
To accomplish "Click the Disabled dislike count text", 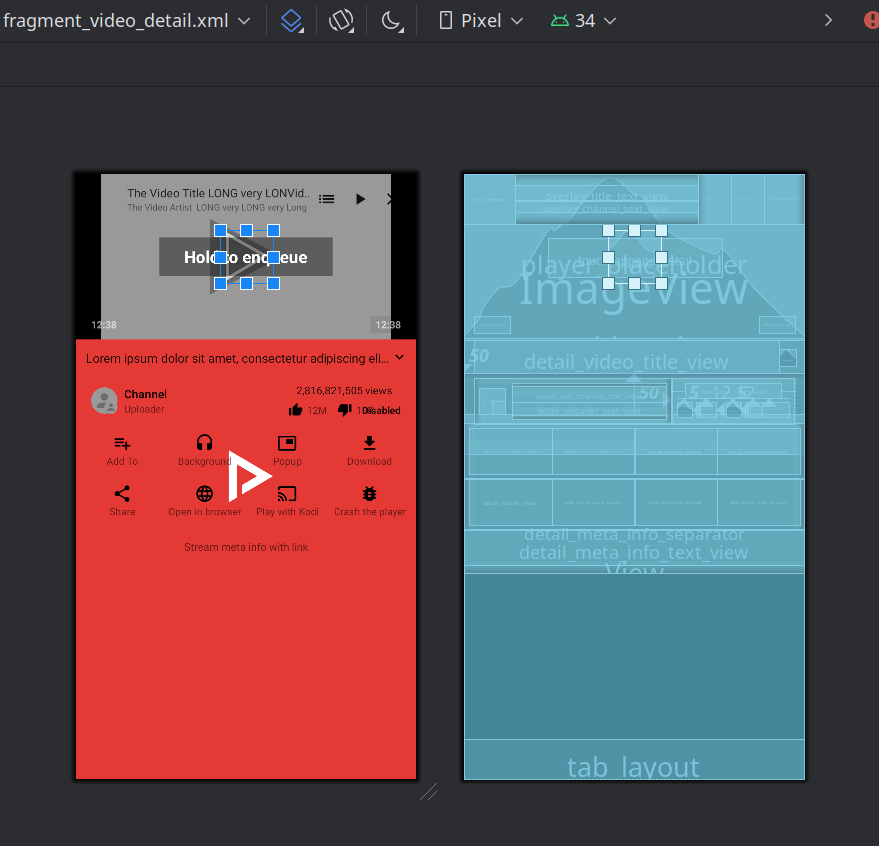I will pyautogui.click(x=381, y=410).
